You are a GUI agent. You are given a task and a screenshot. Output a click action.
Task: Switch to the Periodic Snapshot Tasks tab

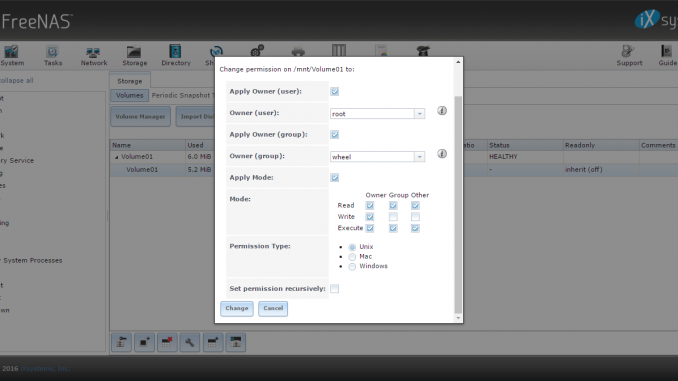tap(183, 95)
